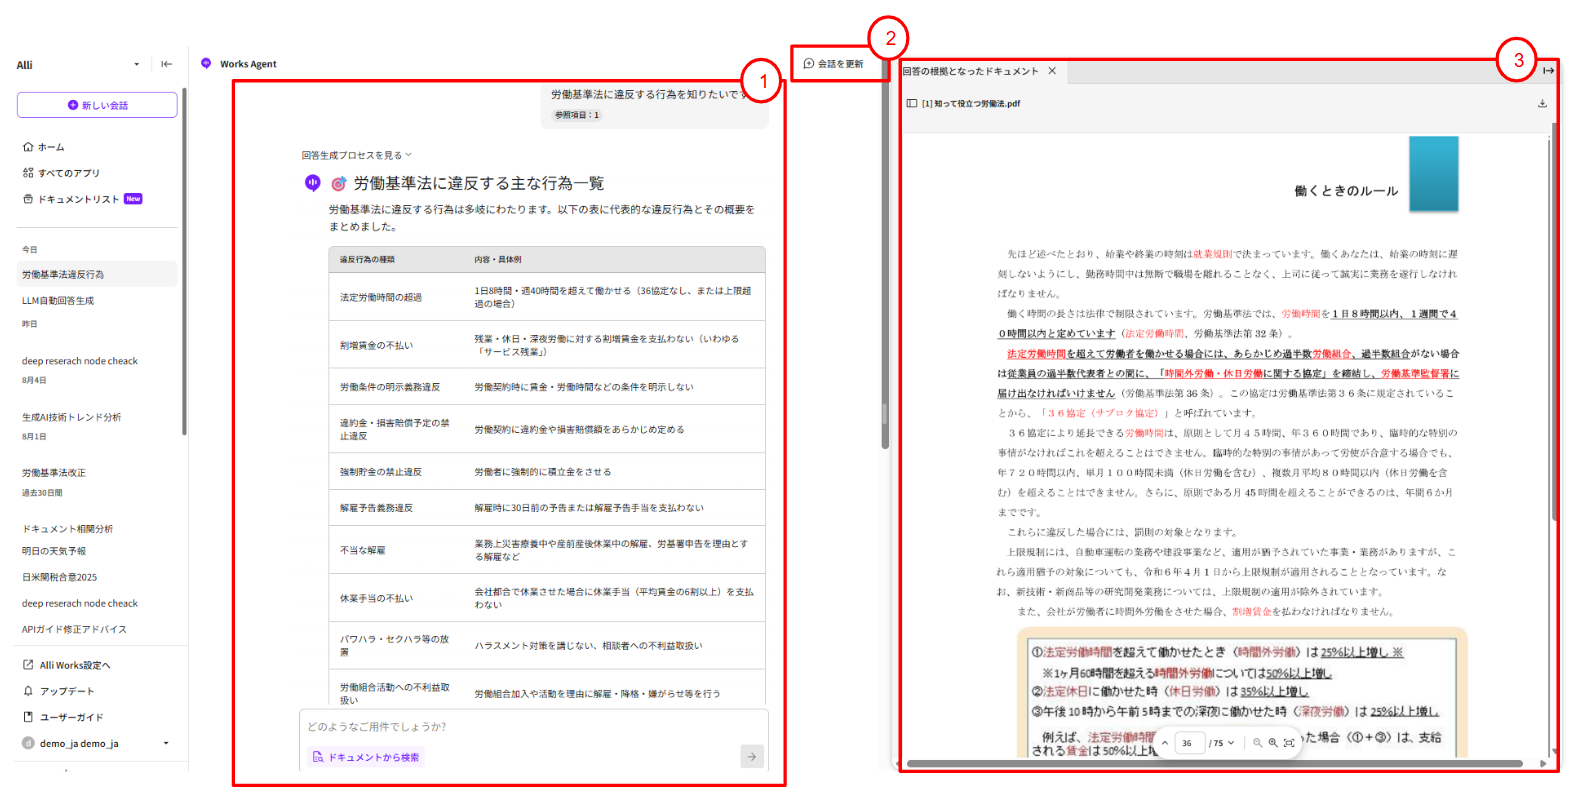Start a new chat with 新しい会話
The height and width of the screenshot is (796, 1589).
pyautogui.click(x=97, y=105)
